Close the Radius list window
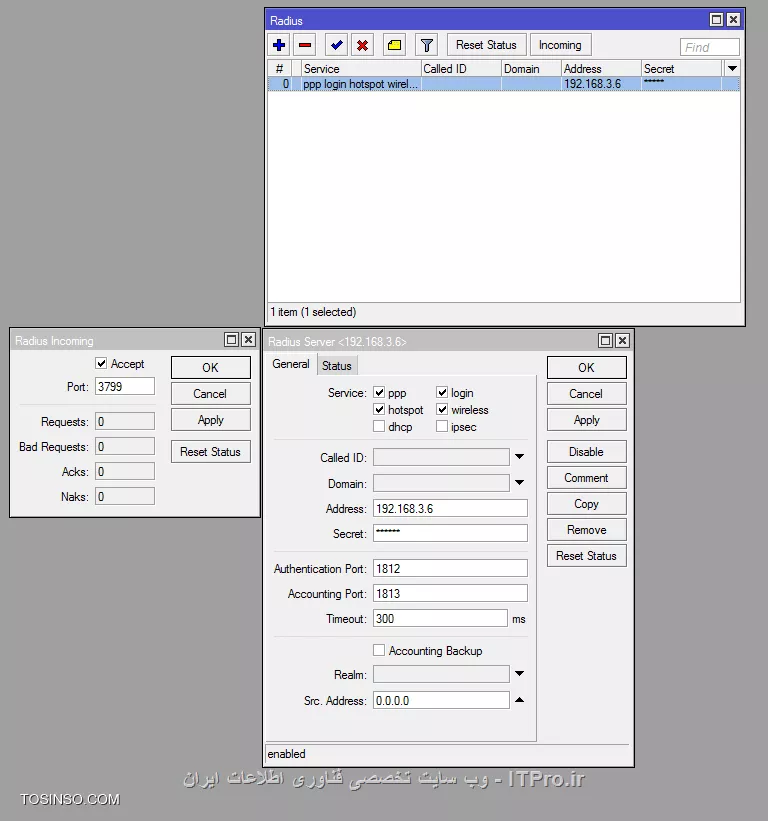The width and height of the screenshot is (768, 821). [733, 20]
